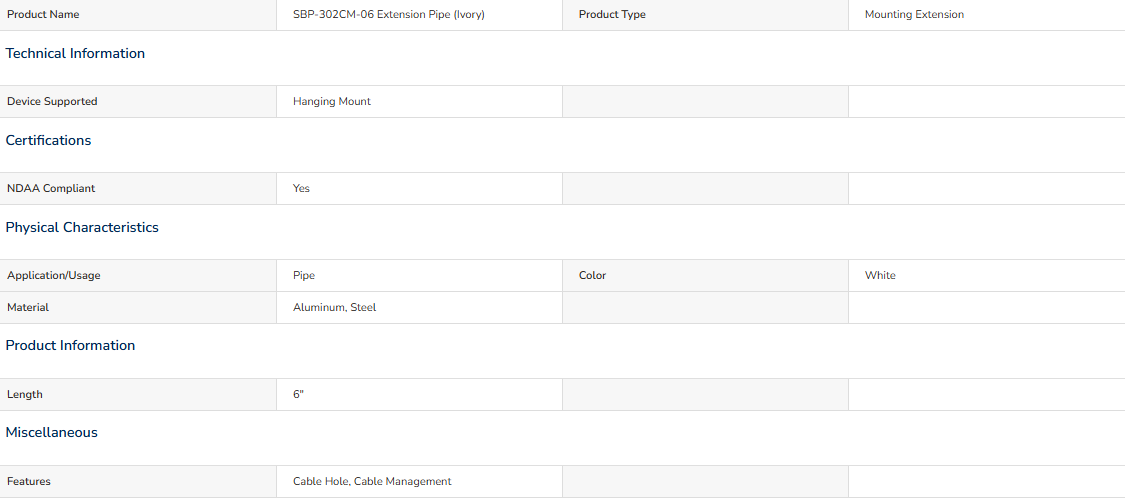Click the Product Type label cell
The width and height of the screenshot is (1125, 503).
coord(705,14)
